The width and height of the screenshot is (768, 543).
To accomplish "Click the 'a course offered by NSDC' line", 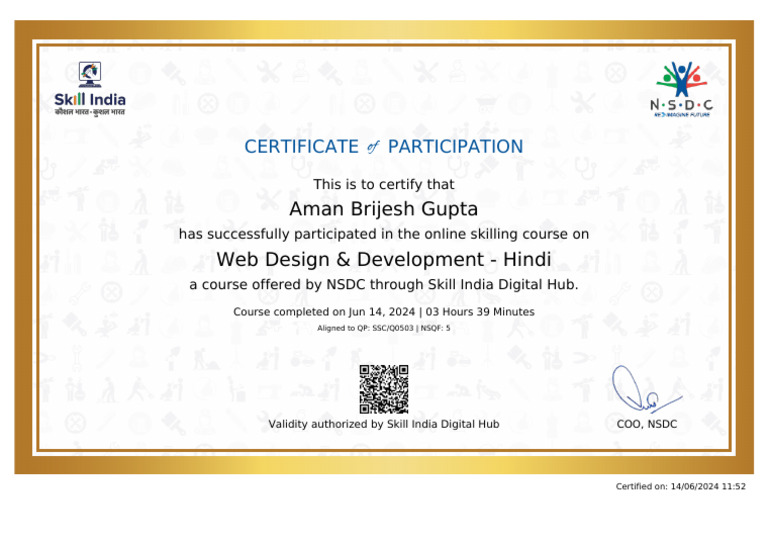I will coord(384,284).
